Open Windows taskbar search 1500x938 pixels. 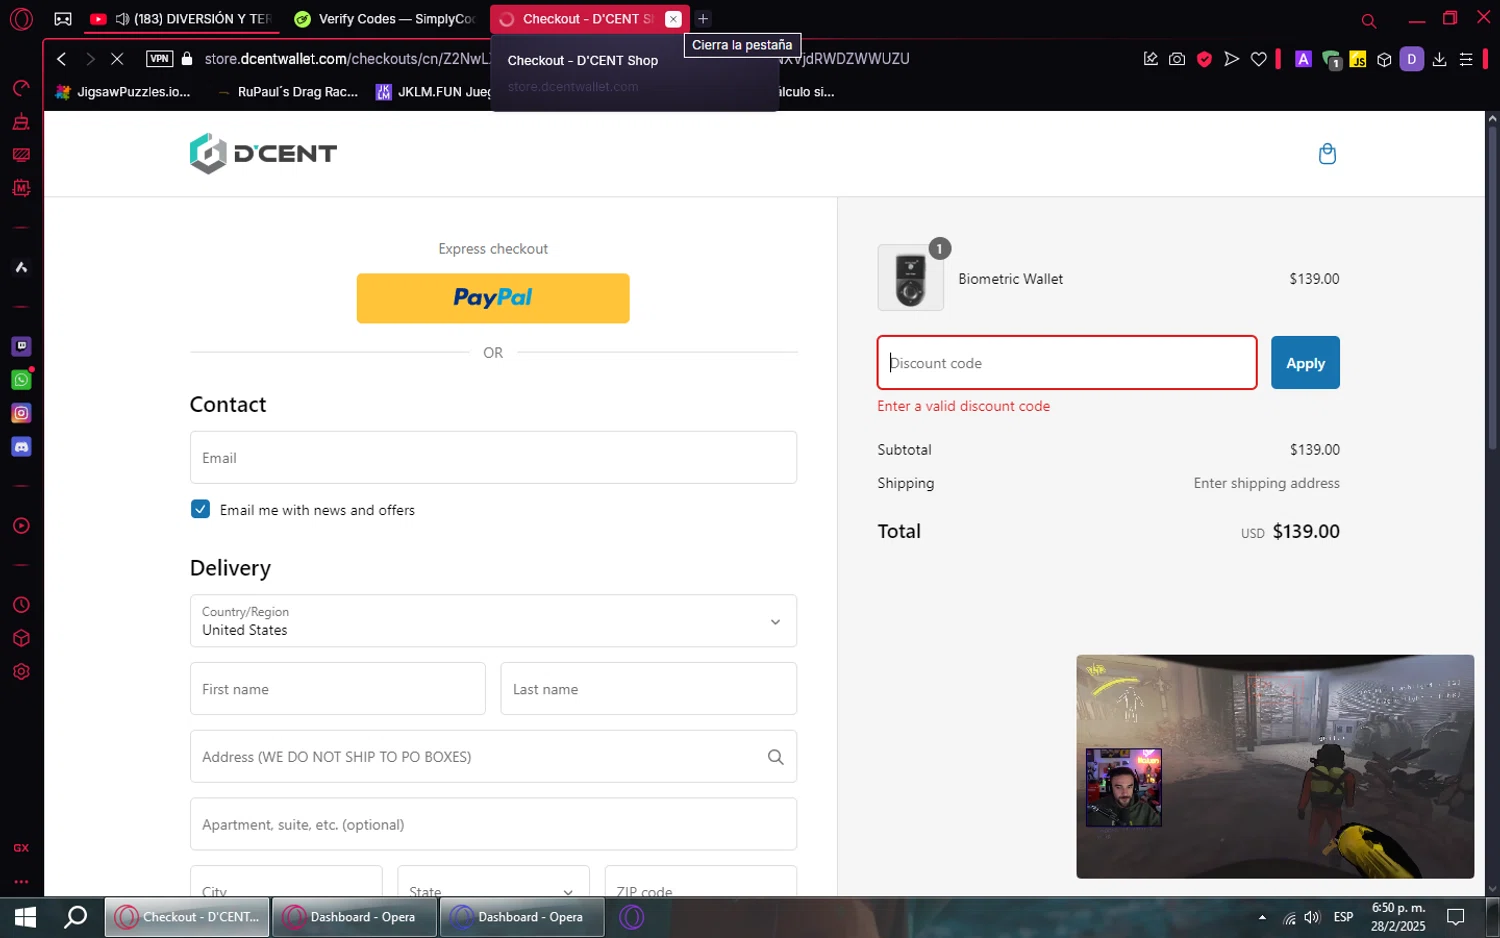76,917
